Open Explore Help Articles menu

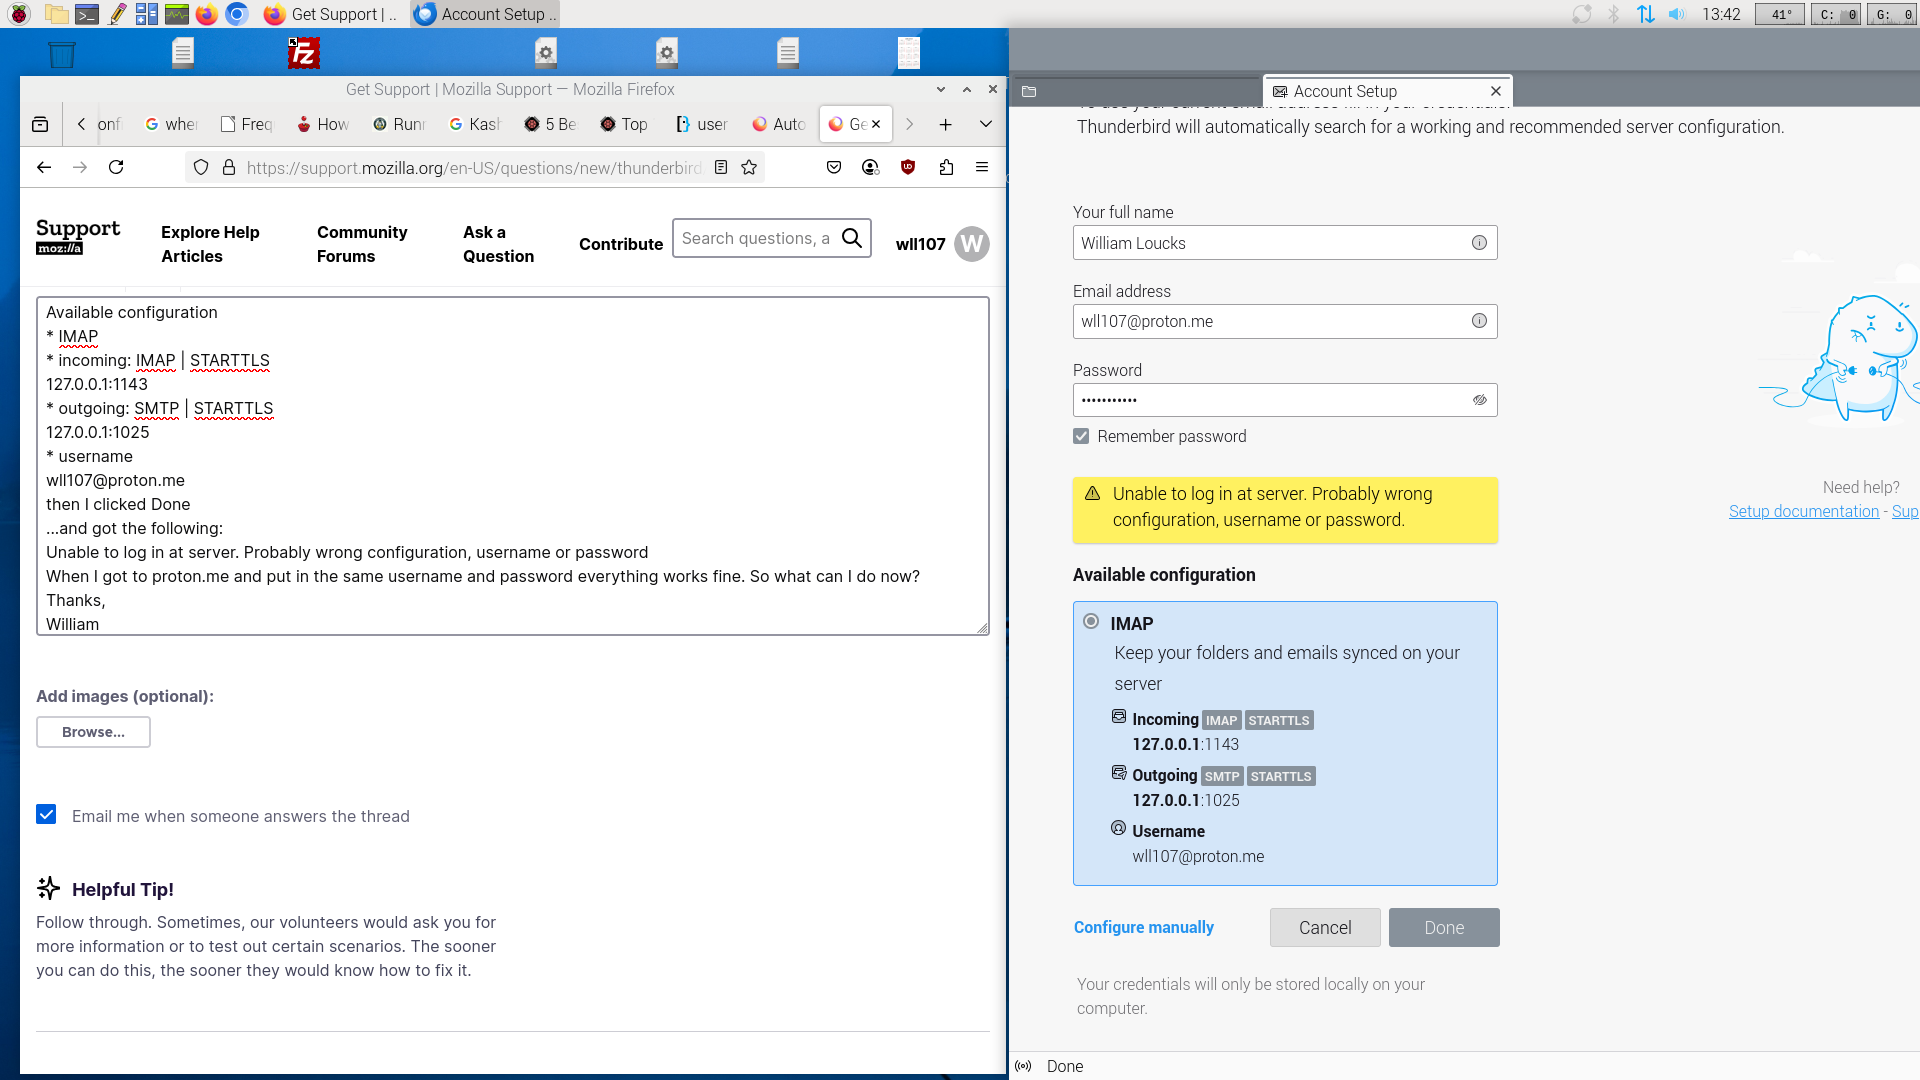pos(210,244)
